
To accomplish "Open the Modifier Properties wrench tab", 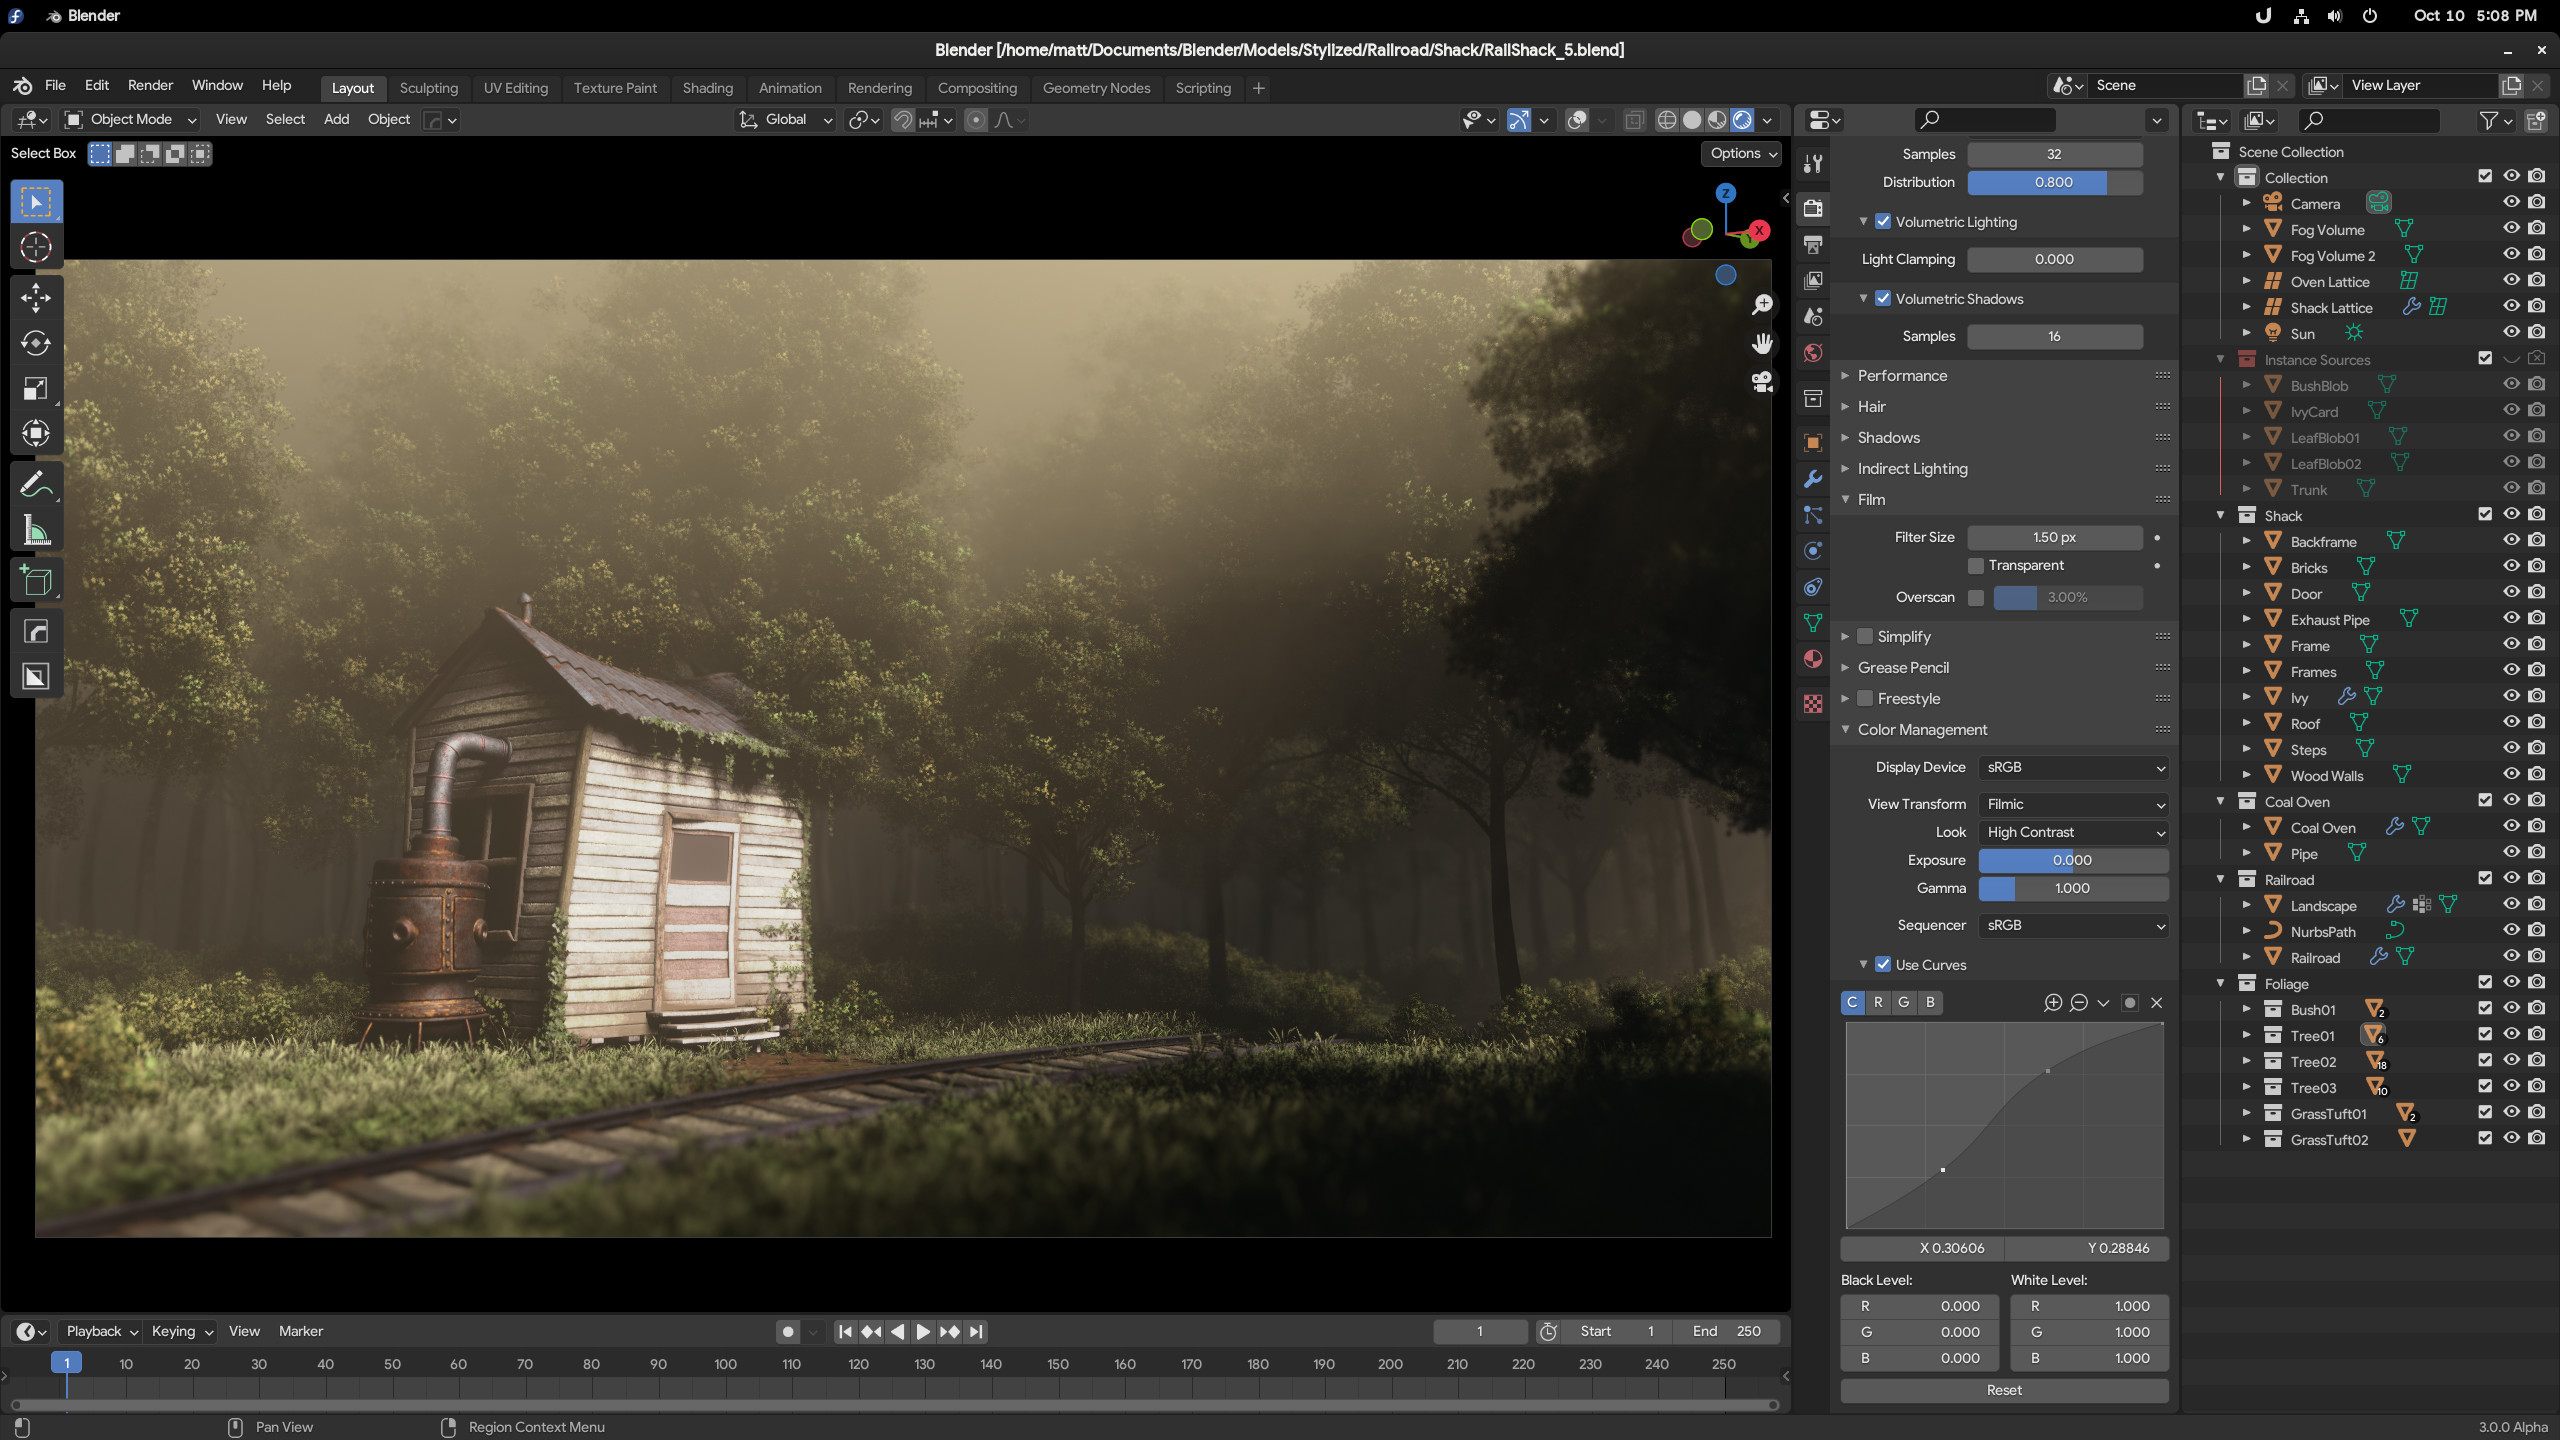I will click(1812, 479).
